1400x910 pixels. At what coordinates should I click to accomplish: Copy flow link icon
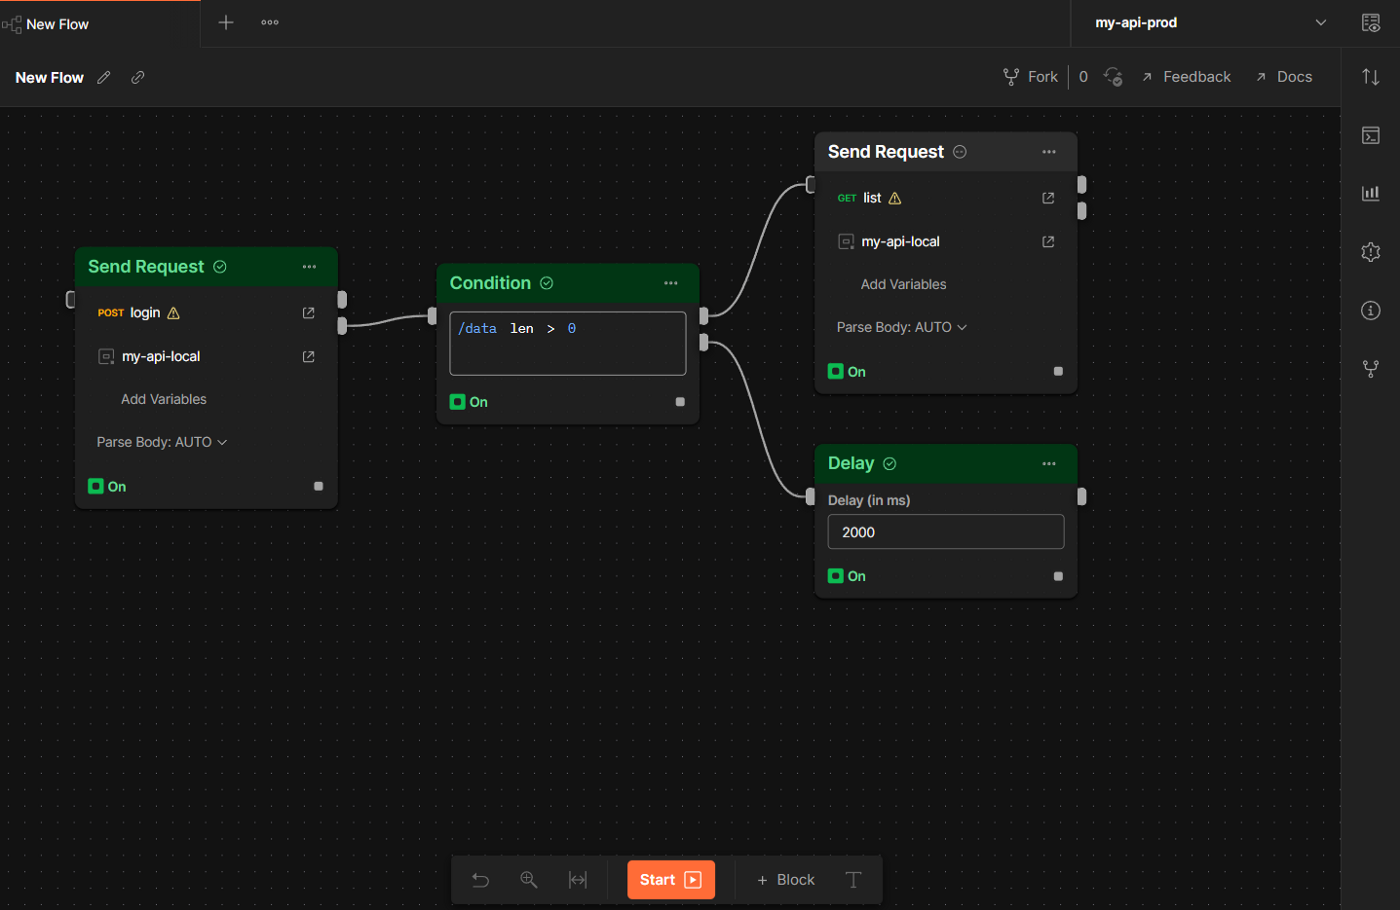138,77
